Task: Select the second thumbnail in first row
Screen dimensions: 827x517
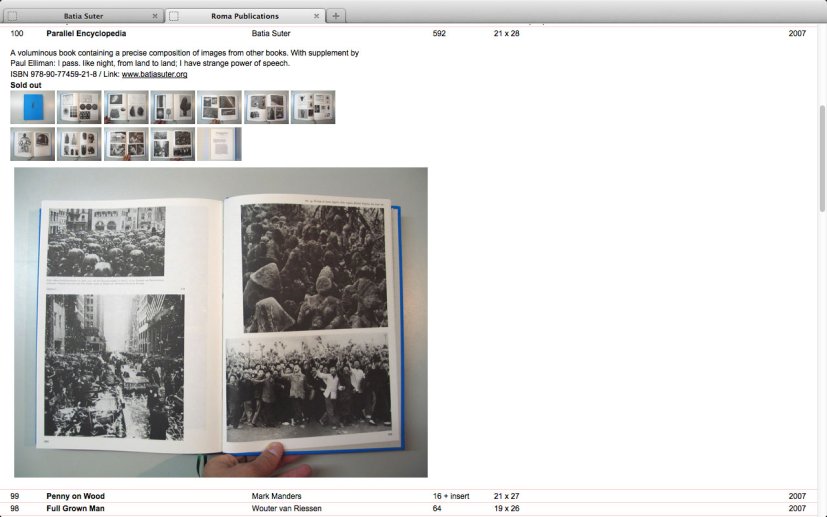Action: click(x=79, y=107)
